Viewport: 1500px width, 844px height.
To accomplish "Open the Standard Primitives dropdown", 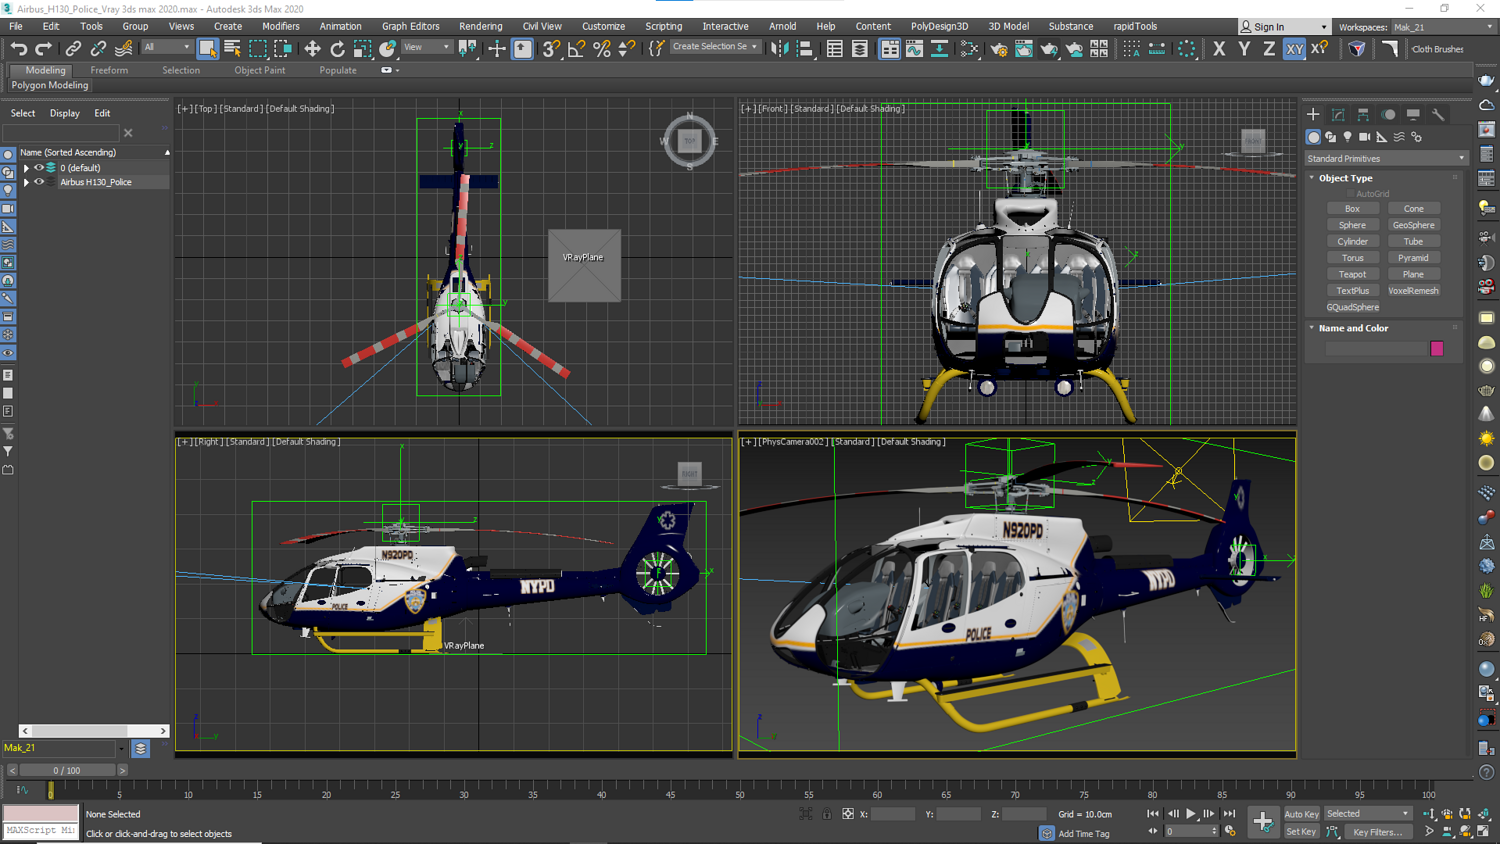I will click(1386, 158).
